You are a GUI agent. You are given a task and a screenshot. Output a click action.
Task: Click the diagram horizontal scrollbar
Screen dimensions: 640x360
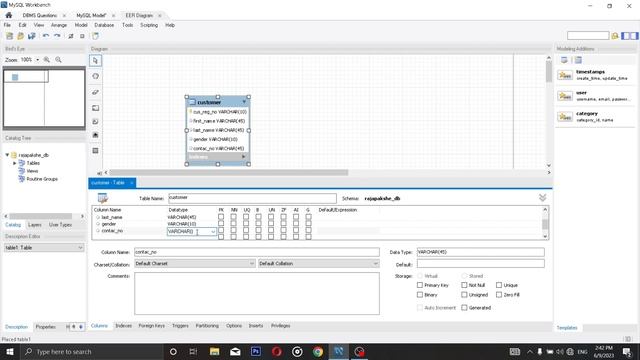[229, 173]
